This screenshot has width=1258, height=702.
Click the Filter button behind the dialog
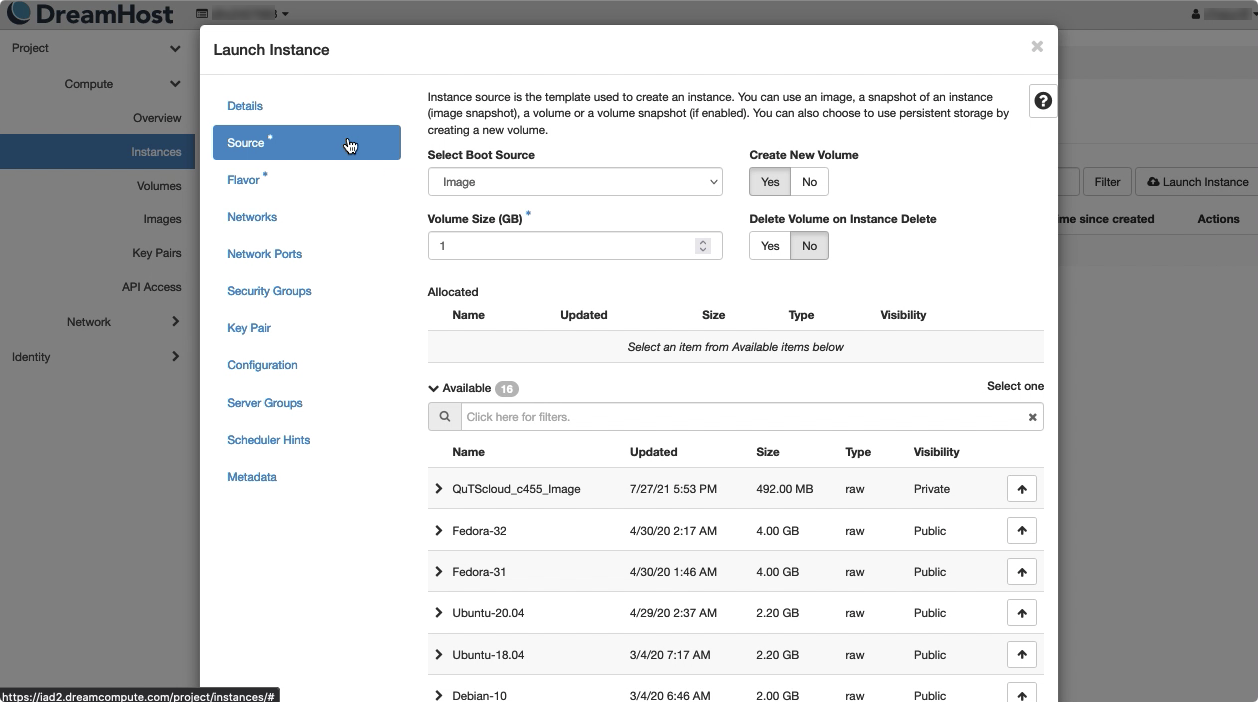click(1107, 182)
